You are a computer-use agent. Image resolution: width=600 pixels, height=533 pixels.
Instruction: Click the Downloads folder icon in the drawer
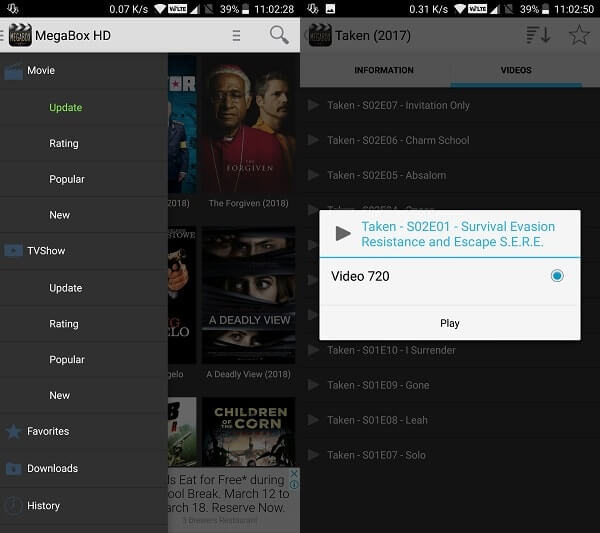13,468
